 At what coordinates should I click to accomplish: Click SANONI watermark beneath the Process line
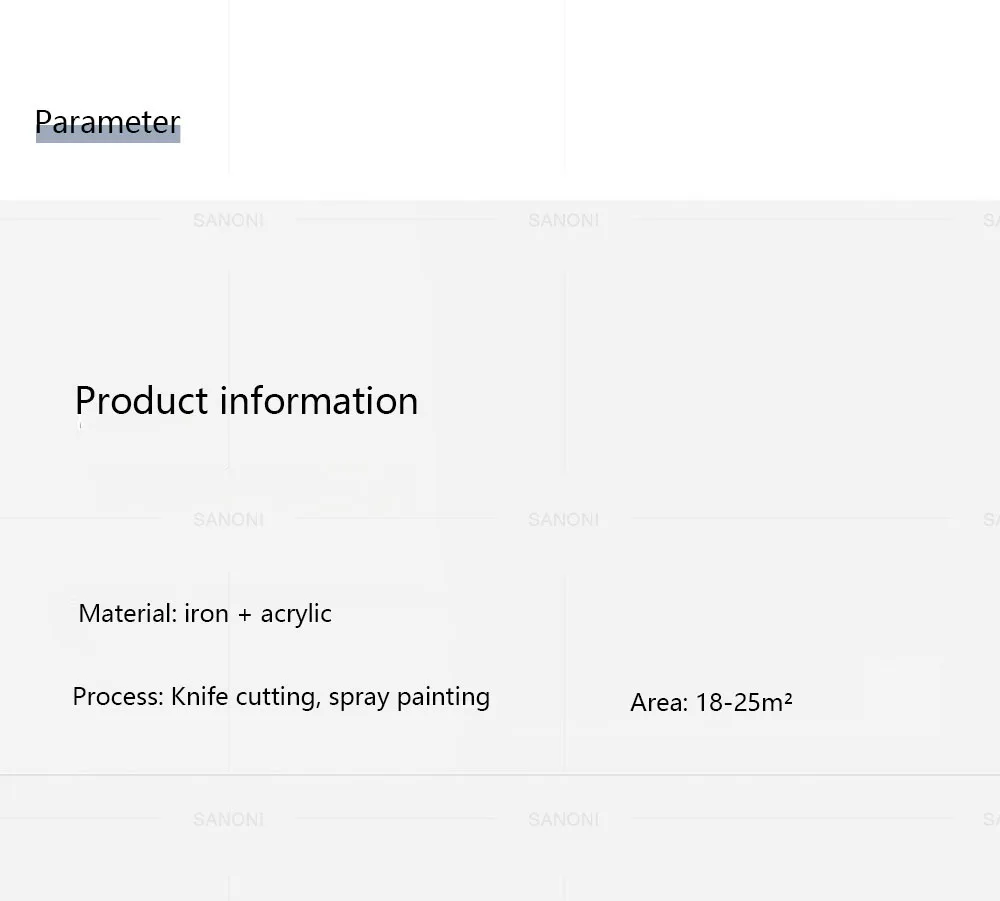pos(228,819)
